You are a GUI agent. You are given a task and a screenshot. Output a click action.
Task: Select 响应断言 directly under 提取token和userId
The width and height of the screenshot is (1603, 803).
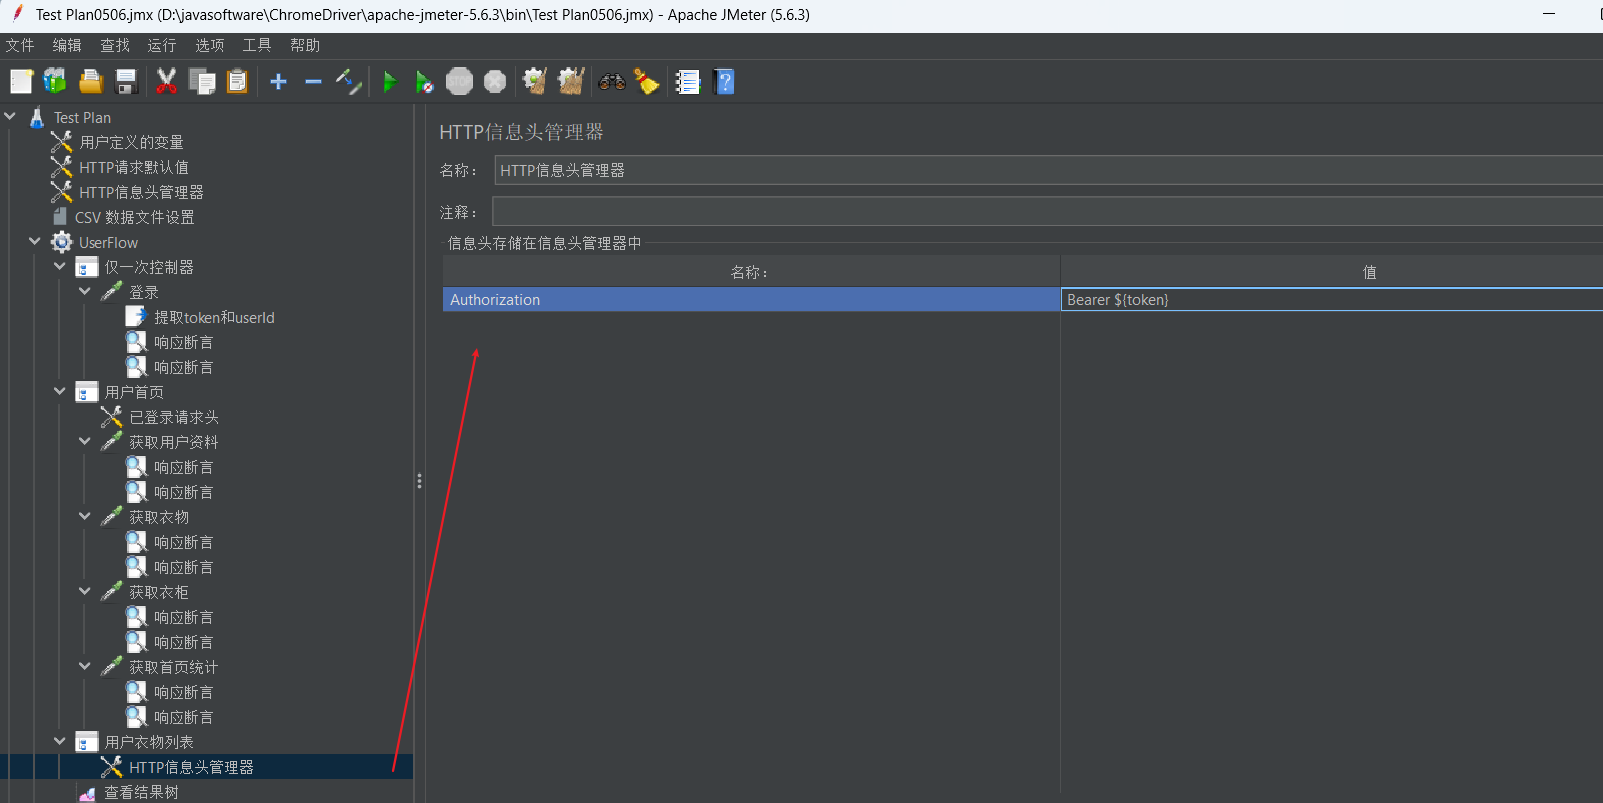[x=183, y=342]
